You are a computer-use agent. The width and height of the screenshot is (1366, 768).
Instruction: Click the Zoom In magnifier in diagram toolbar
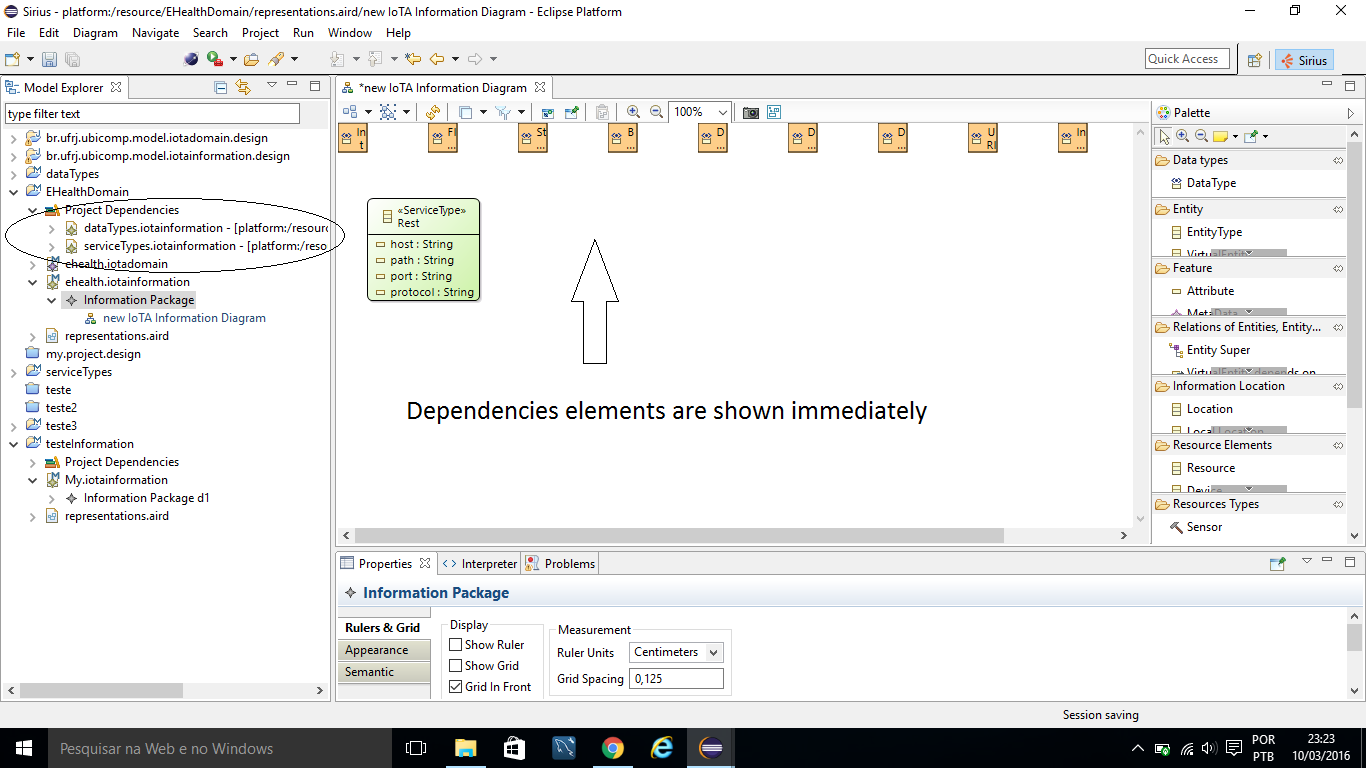[633, 112]
